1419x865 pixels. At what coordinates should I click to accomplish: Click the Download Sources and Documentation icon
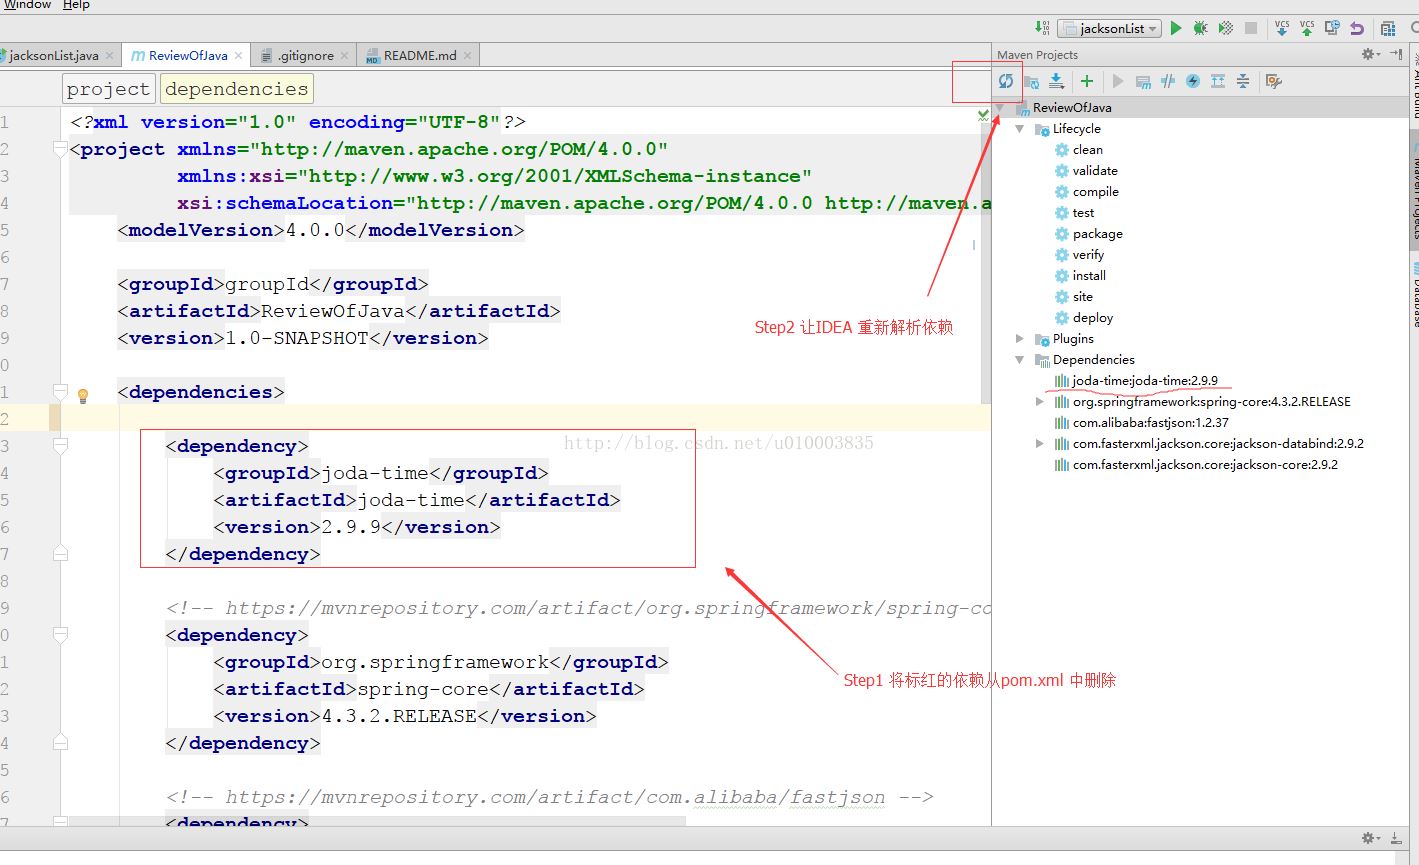pos(1056,81)
